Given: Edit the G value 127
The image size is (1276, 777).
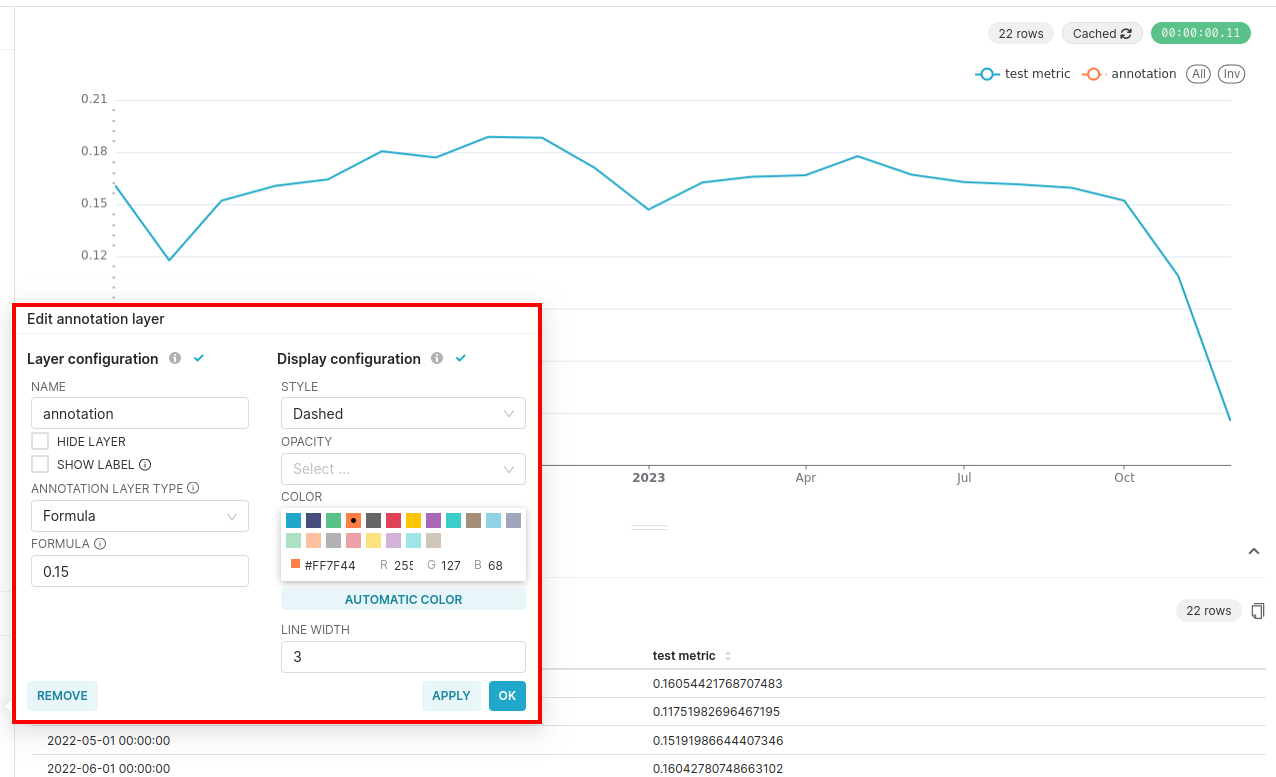Looking at the screenshot, I should (x=451, y=565).
